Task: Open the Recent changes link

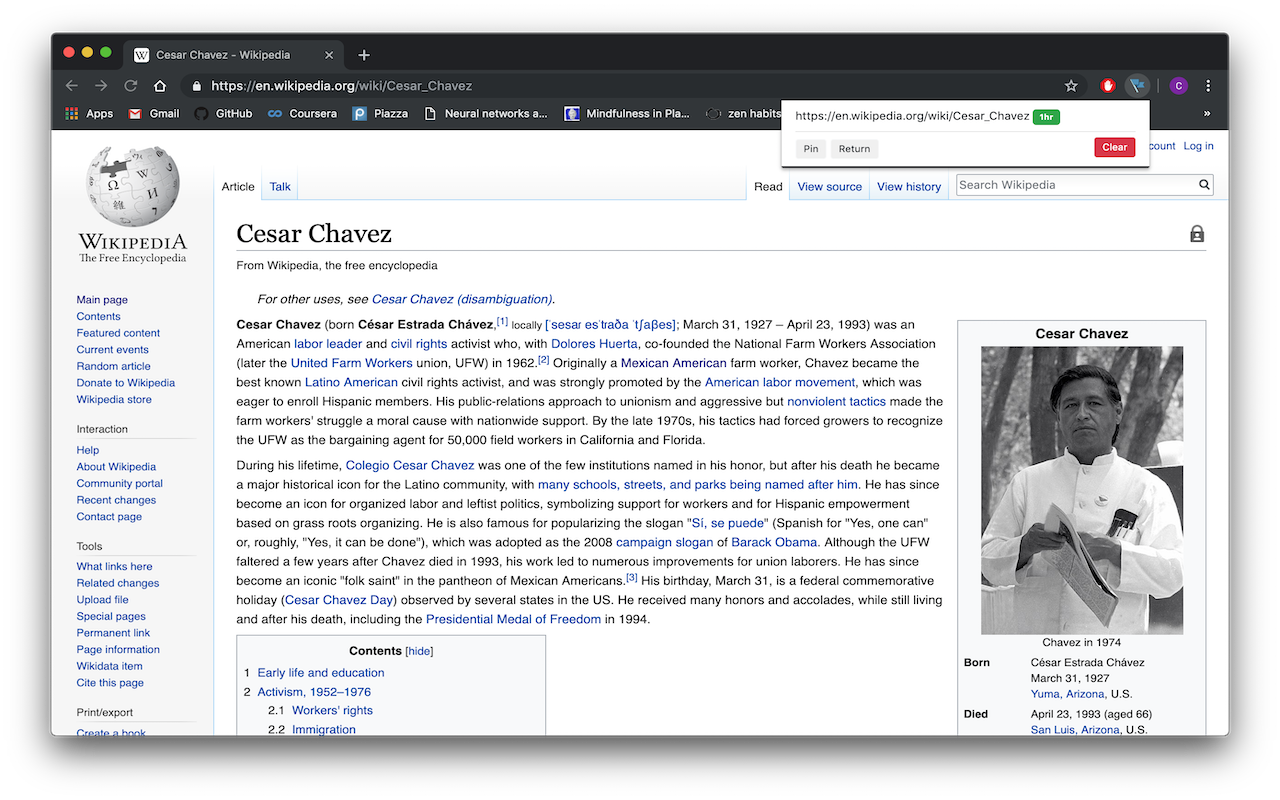Action: tap(116, 500)
